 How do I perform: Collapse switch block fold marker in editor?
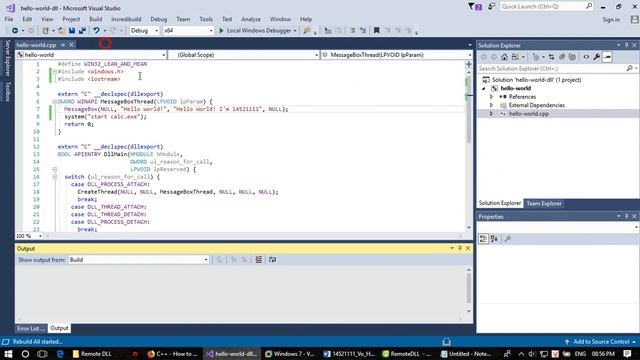click(54, 177)
